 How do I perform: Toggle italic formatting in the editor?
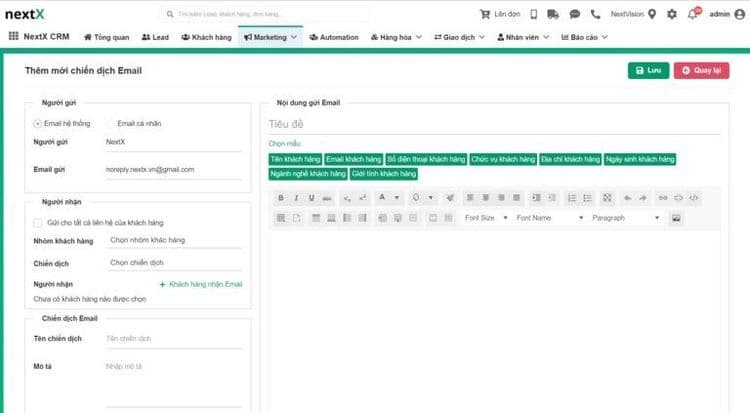296,198
